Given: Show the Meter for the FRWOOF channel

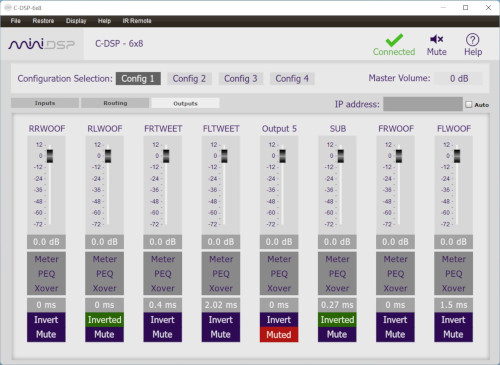Looking at the screenshot, I should (395, 259).
